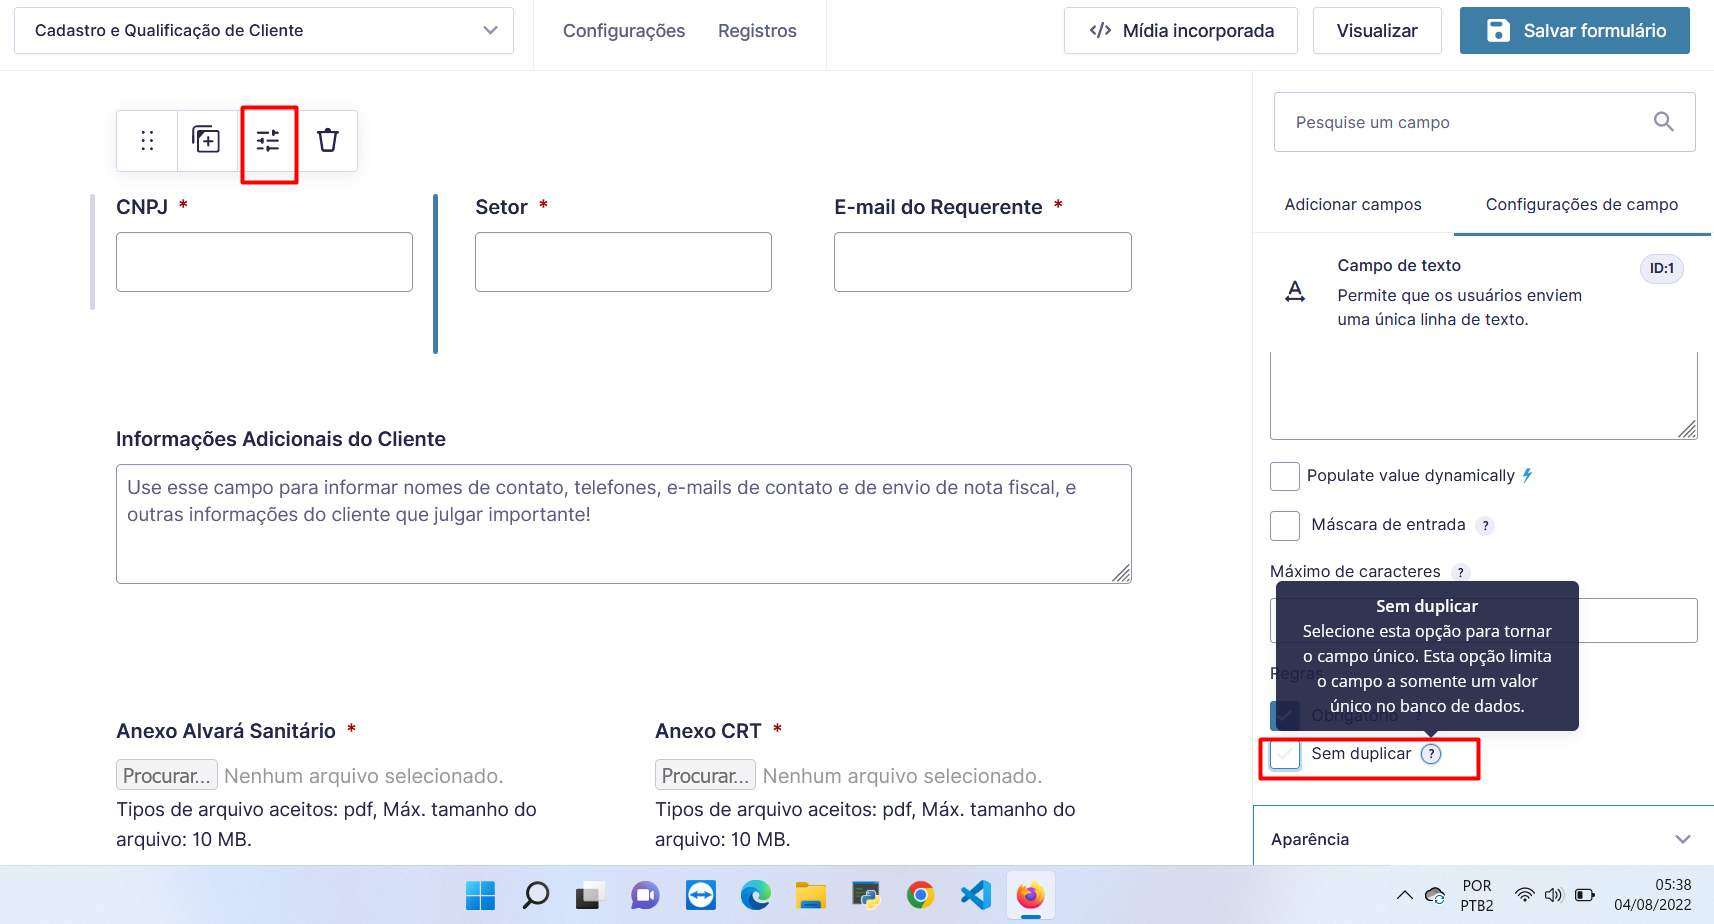Click the POR PTB2 language indicator
Viewport: 1714px width, 924px height.
click(1477, 895)
